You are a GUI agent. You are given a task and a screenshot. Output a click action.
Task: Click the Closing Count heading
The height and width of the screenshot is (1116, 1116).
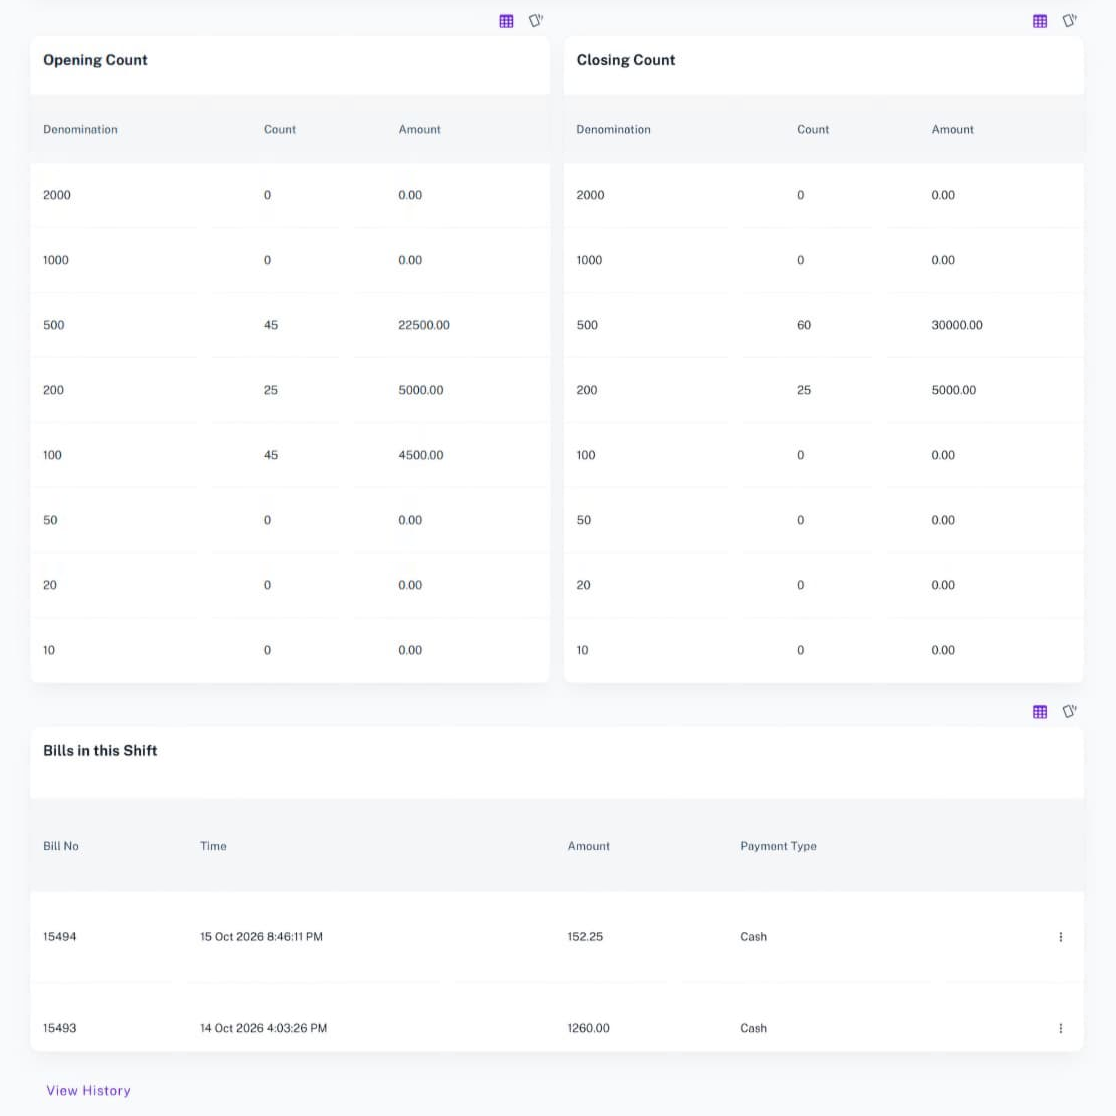click(x=626, y=60)
